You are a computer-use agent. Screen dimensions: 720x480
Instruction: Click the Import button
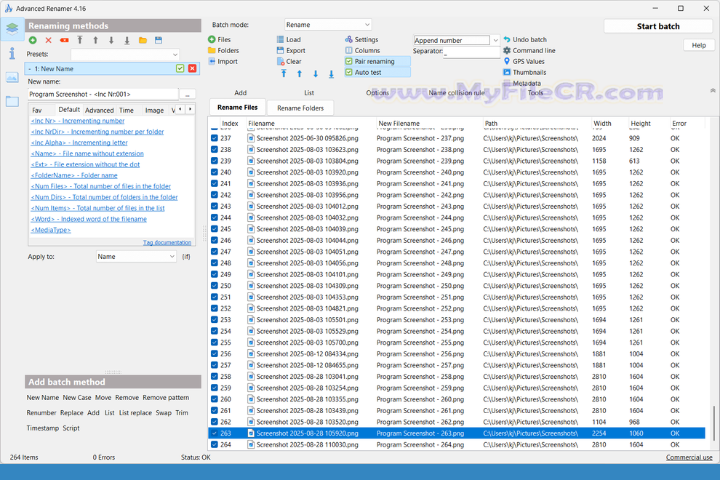223,62
